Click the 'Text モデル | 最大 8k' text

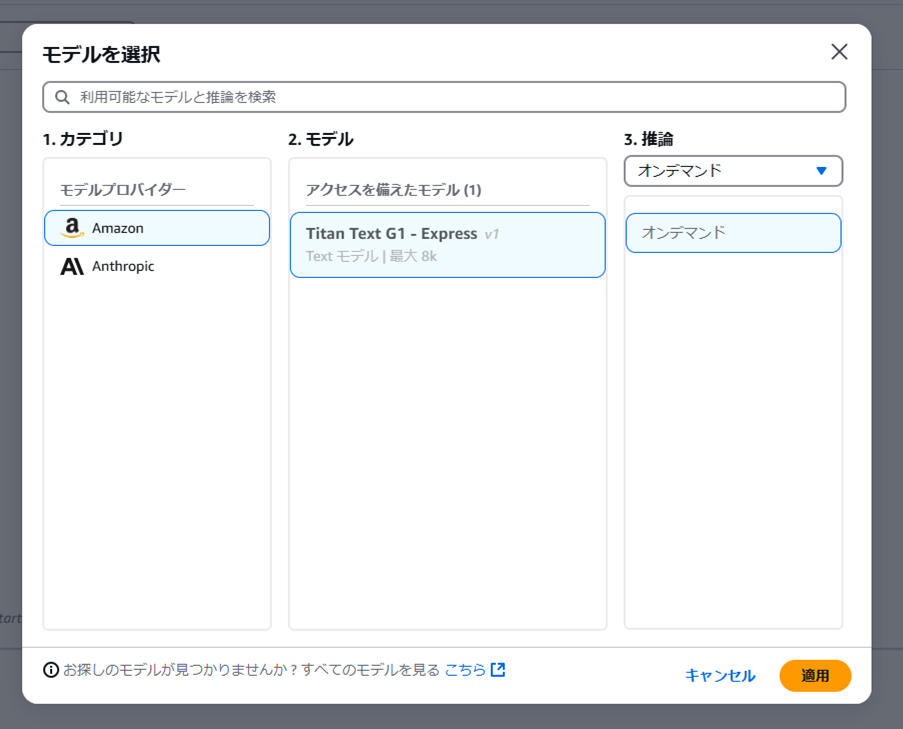pyautogui.click(x=371, y=256)
